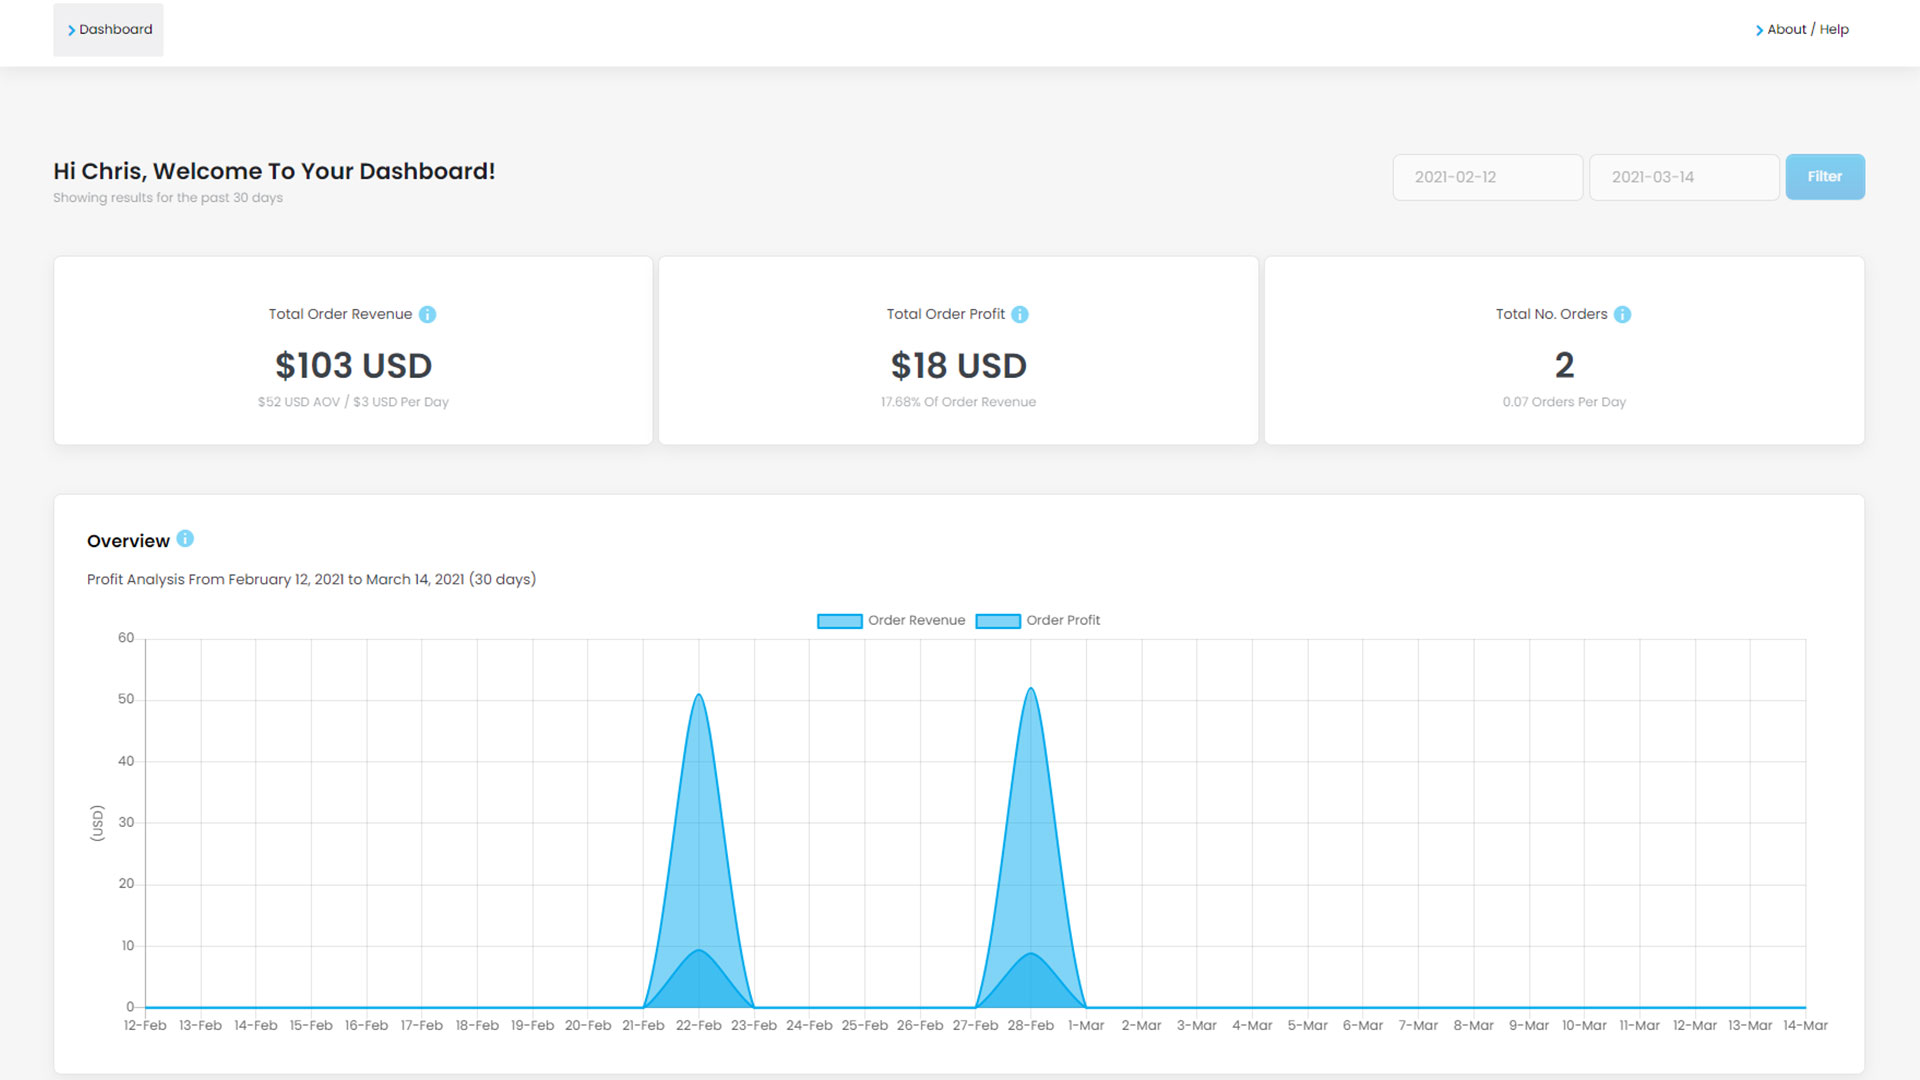This screenshot has height=1080, width=1920.
Task: Click the 22-Feb axis label
Action: pos(698,1026)
